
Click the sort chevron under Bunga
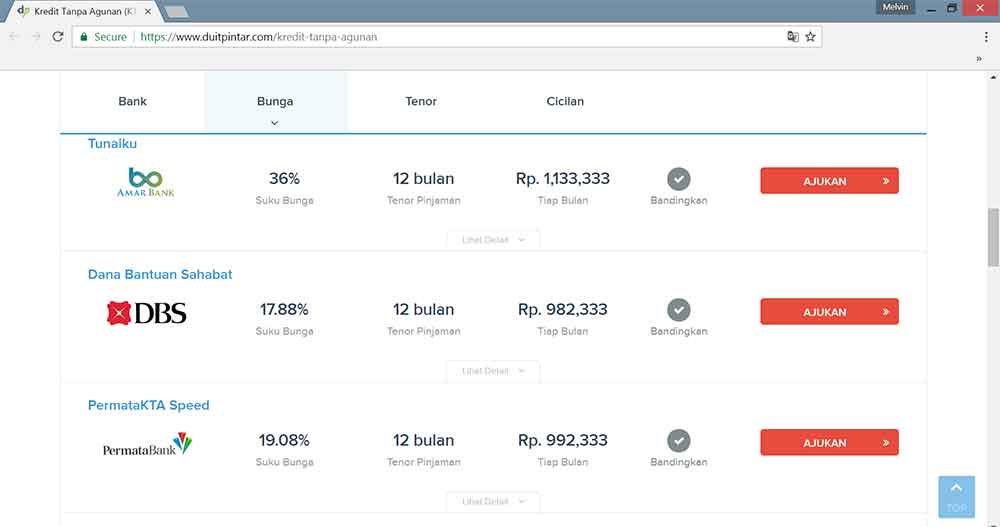(275, 122)
